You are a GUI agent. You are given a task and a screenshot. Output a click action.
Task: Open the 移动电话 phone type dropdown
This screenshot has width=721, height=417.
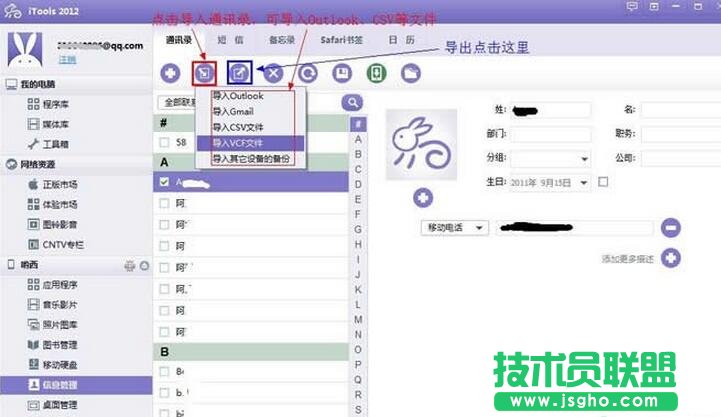[x=454, y=228]
